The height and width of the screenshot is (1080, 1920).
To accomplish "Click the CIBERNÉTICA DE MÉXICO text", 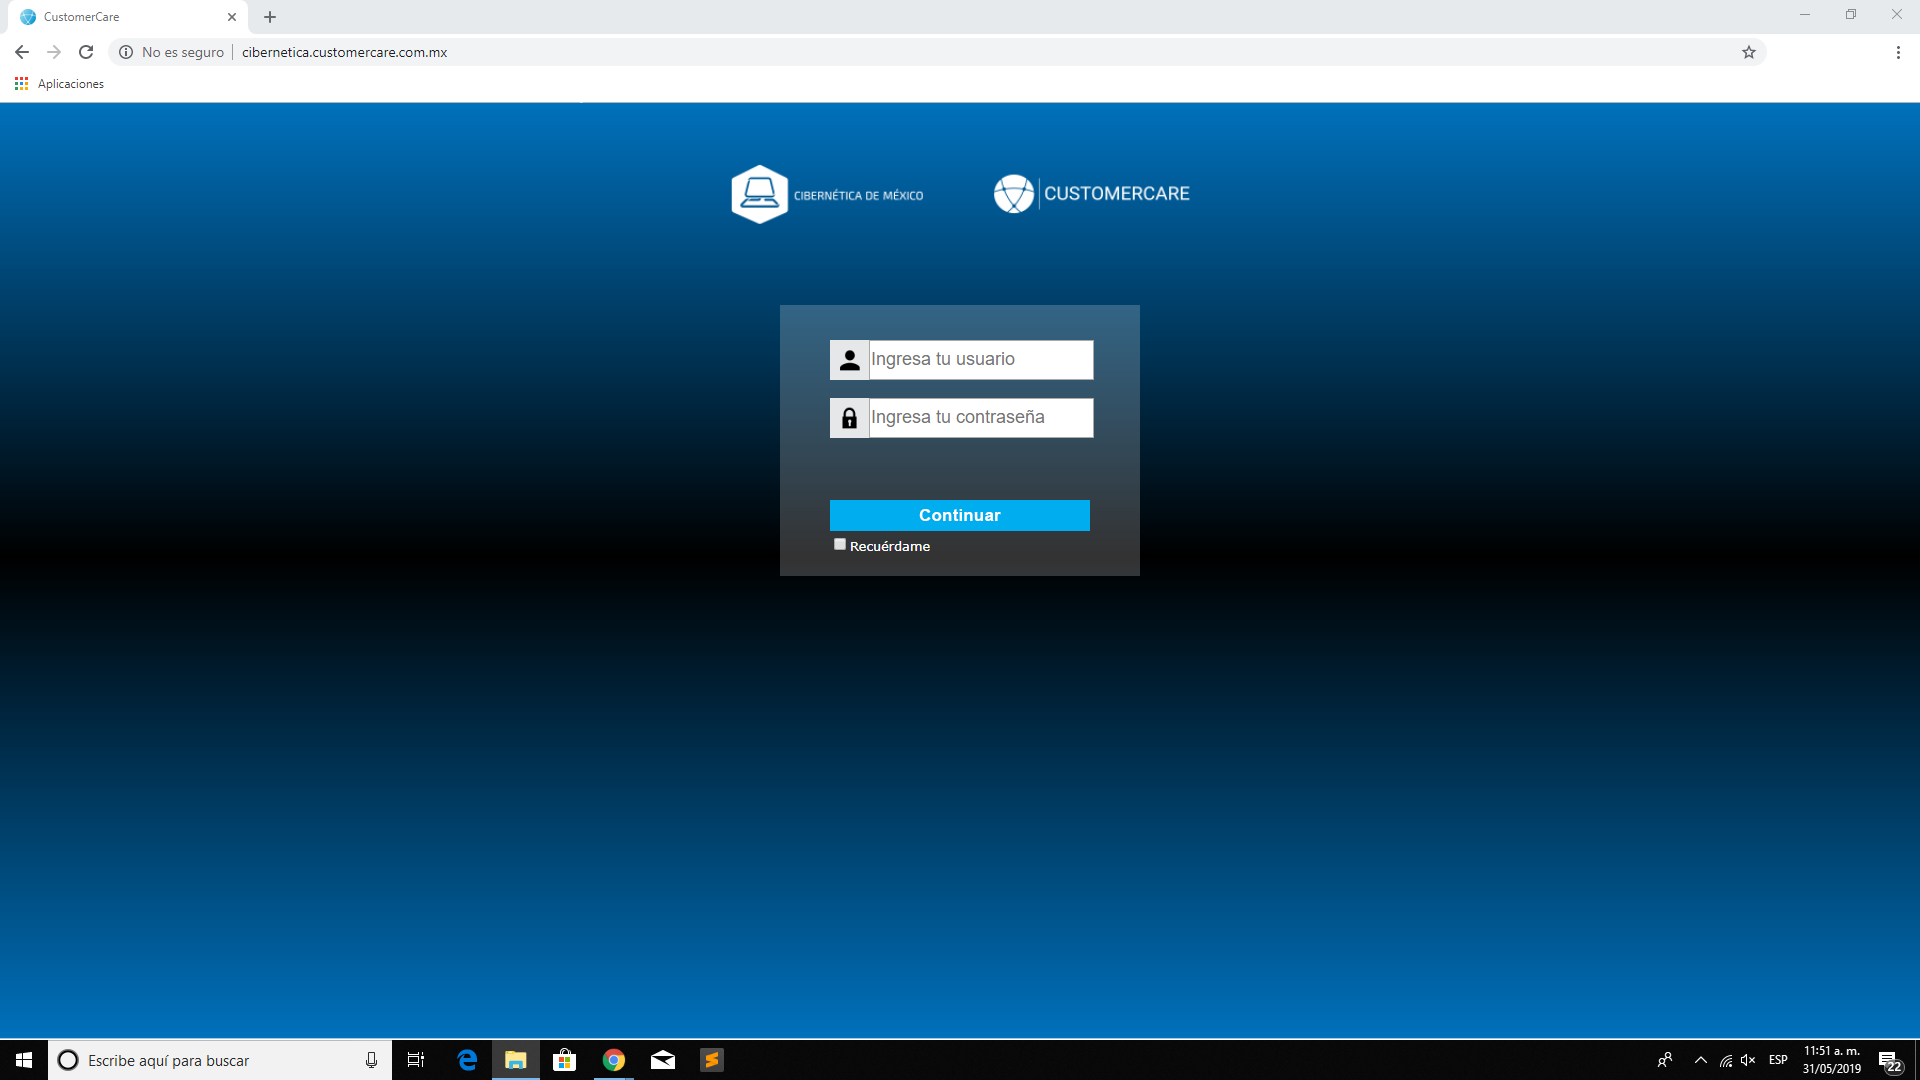I will (859, 195).
